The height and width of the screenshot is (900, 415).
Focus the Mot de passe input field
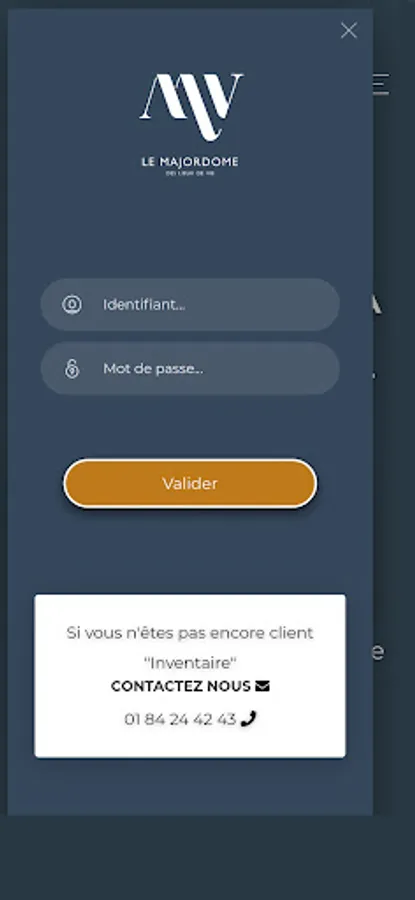pos(190,368)
